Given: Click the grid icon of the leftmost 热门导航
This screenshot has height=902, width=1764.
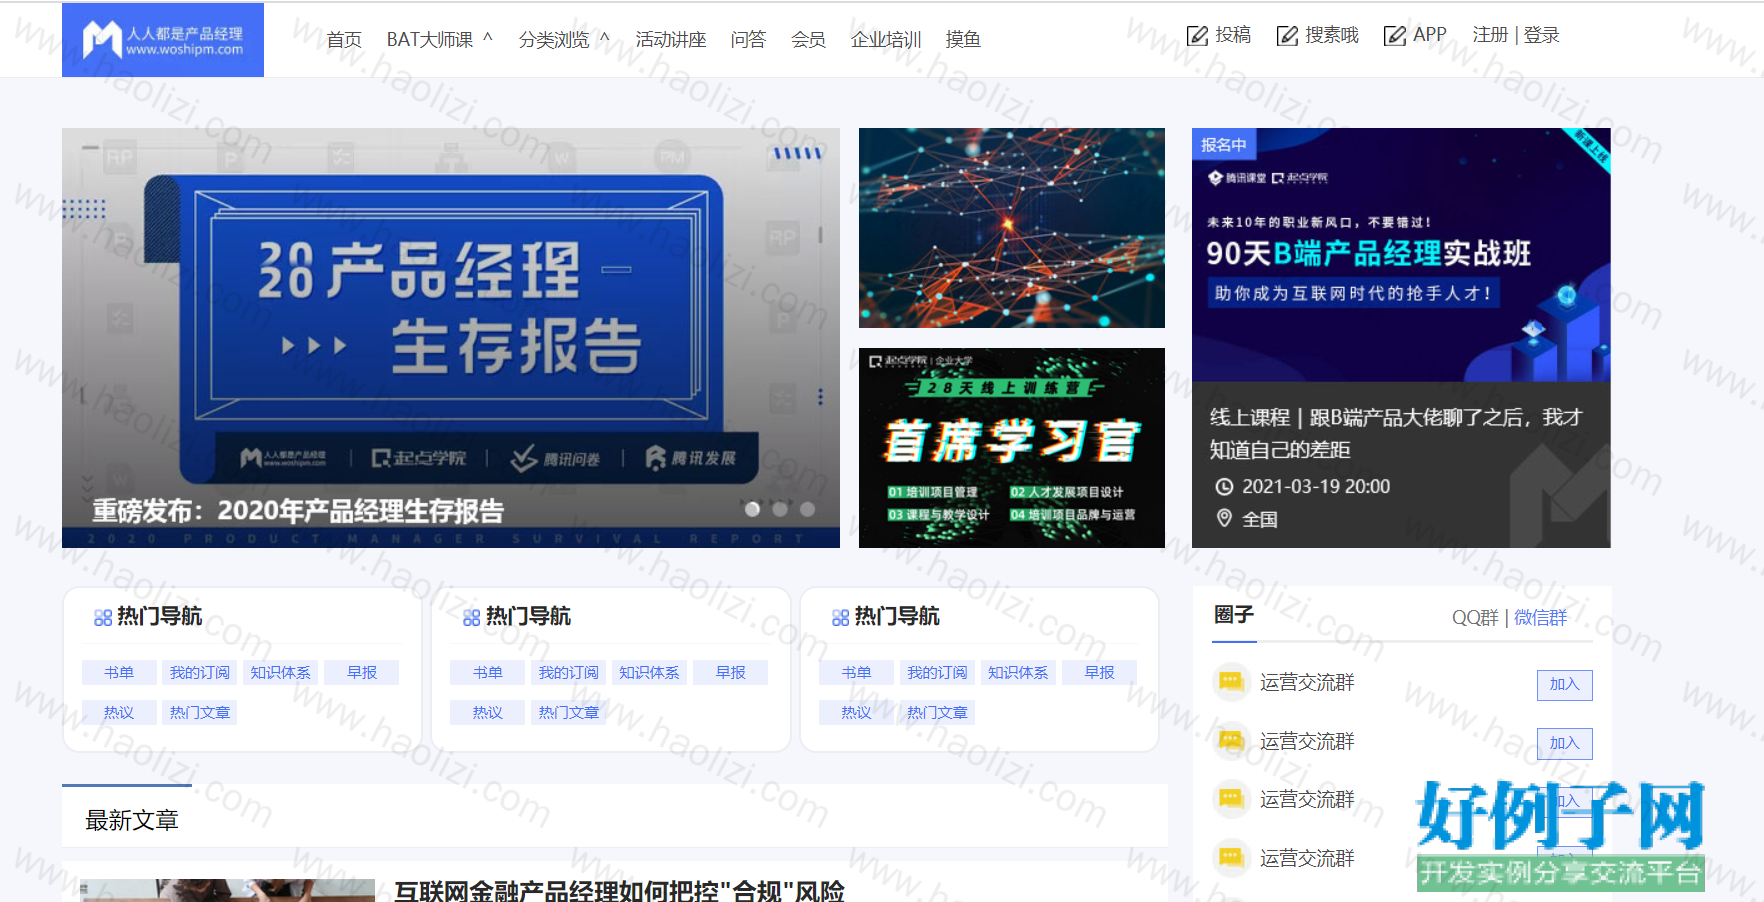Looking at the screenshot, I should click(103, 618).
